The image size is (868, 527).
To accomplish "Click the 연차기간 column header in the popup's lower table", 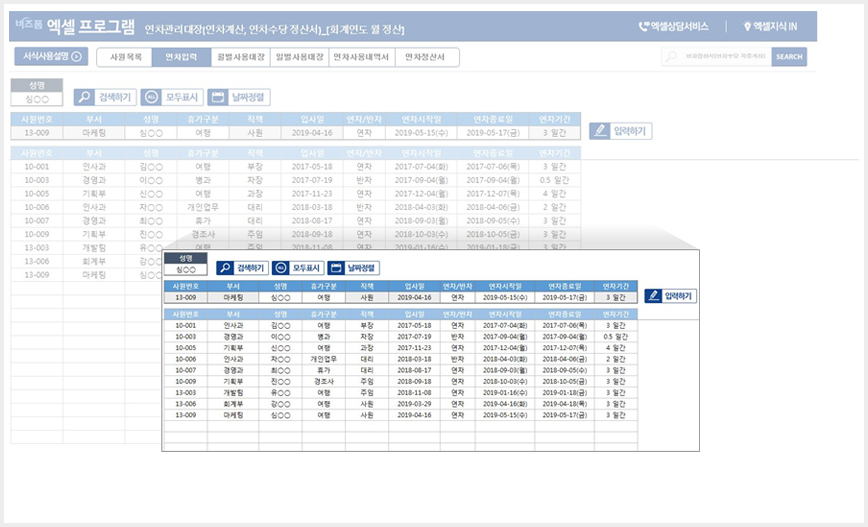I will pos(615,314).
